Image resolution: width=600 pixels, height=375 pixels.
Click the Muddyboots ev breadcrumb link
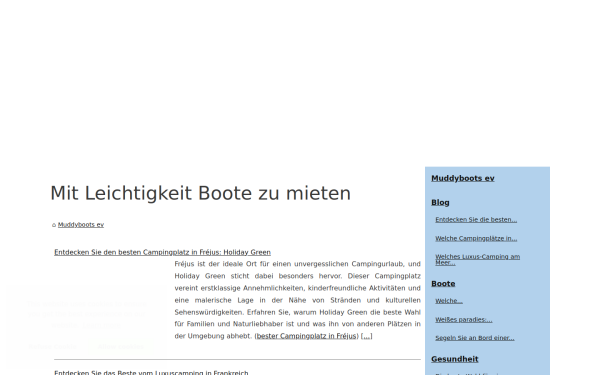[81, 225]
